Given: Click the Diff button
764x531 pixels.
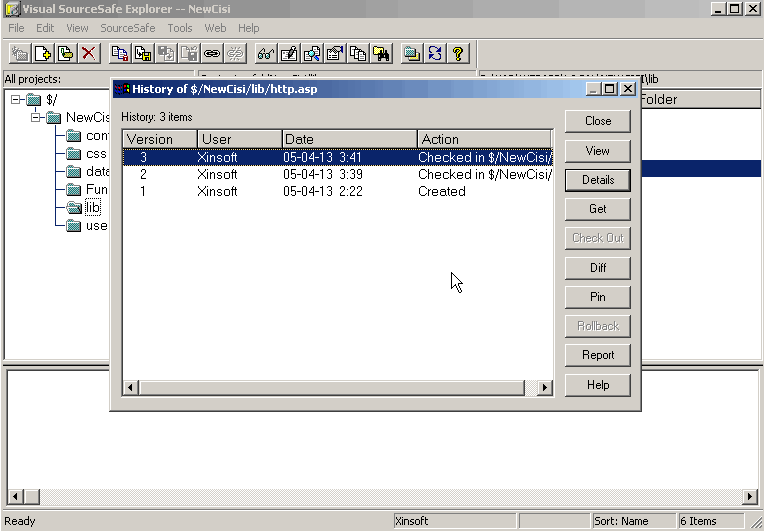Looking at the screenshot, I should (x=598, y=267).
